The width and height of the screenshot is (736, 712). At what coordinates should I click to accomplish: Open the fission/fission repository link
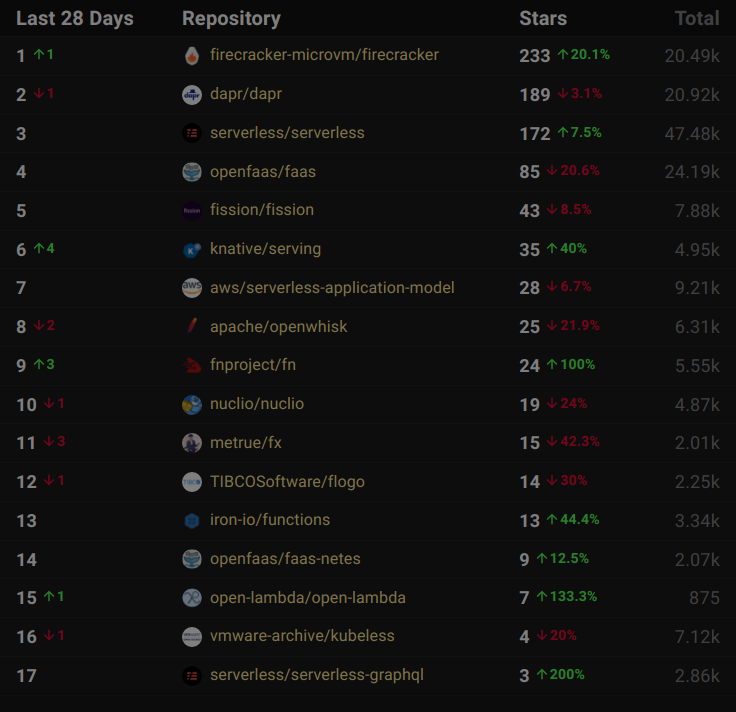coord(262,210)
